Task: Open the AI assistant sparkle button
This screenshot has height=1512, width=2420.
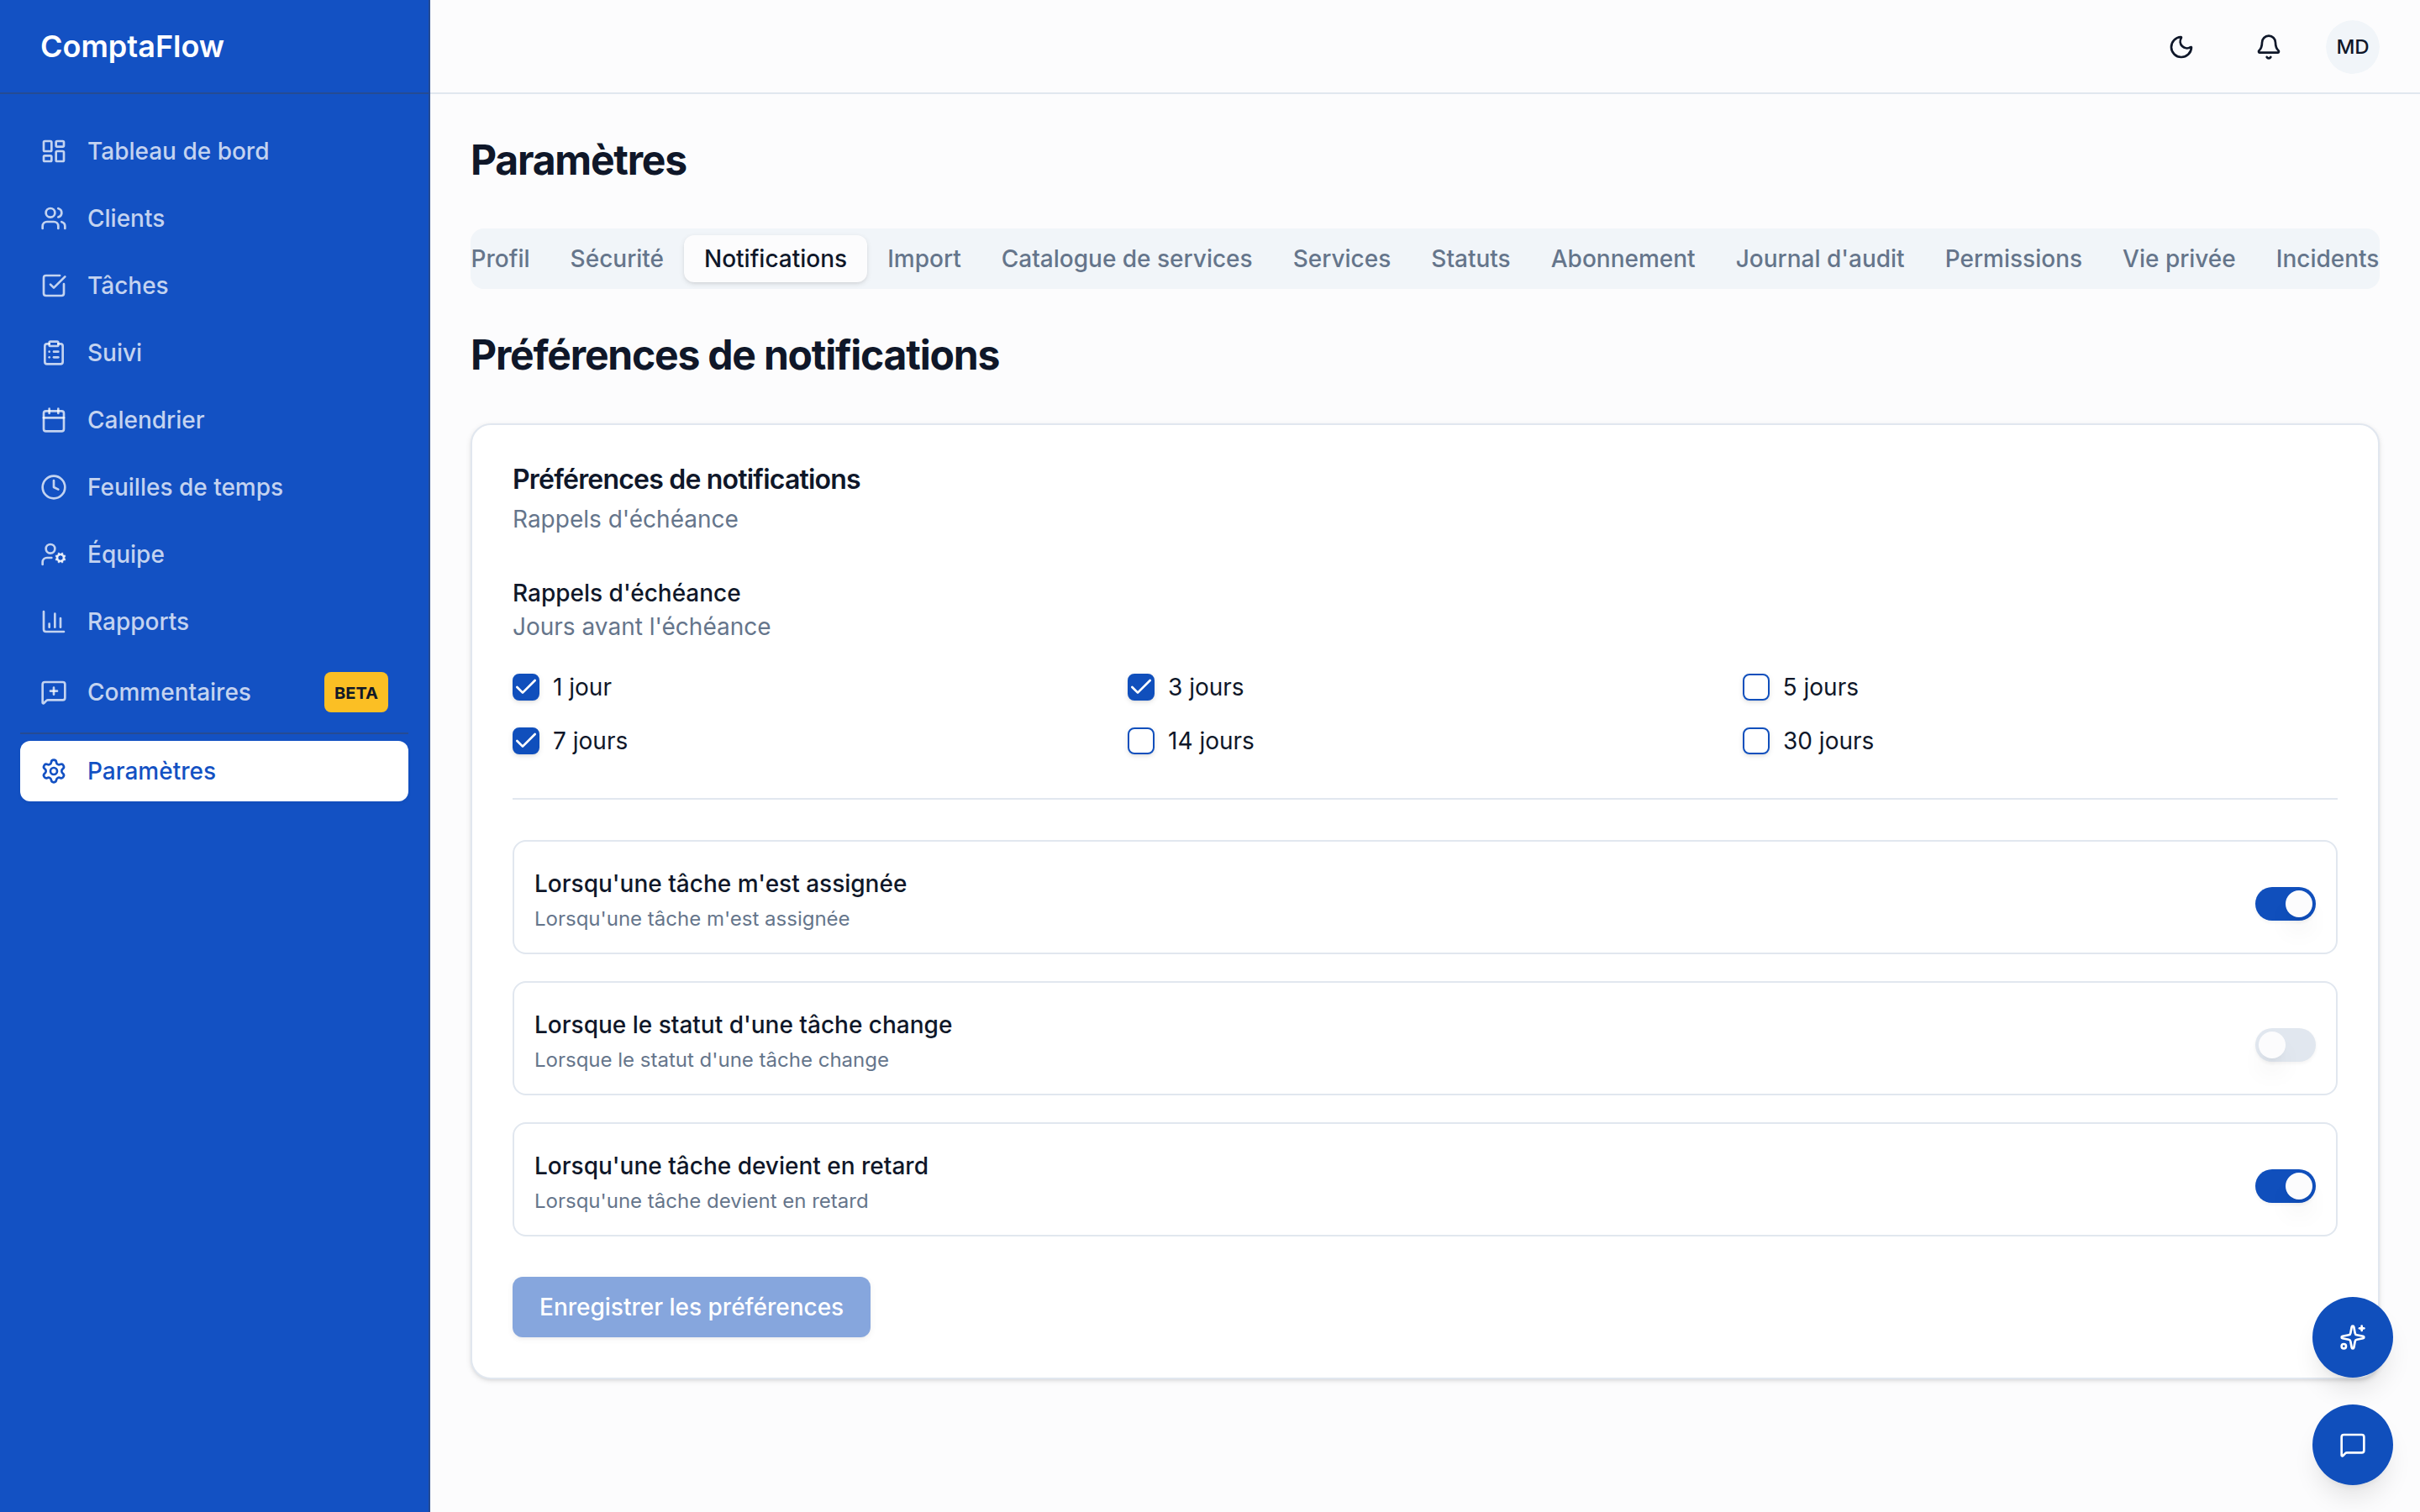Action: 2352,1337
